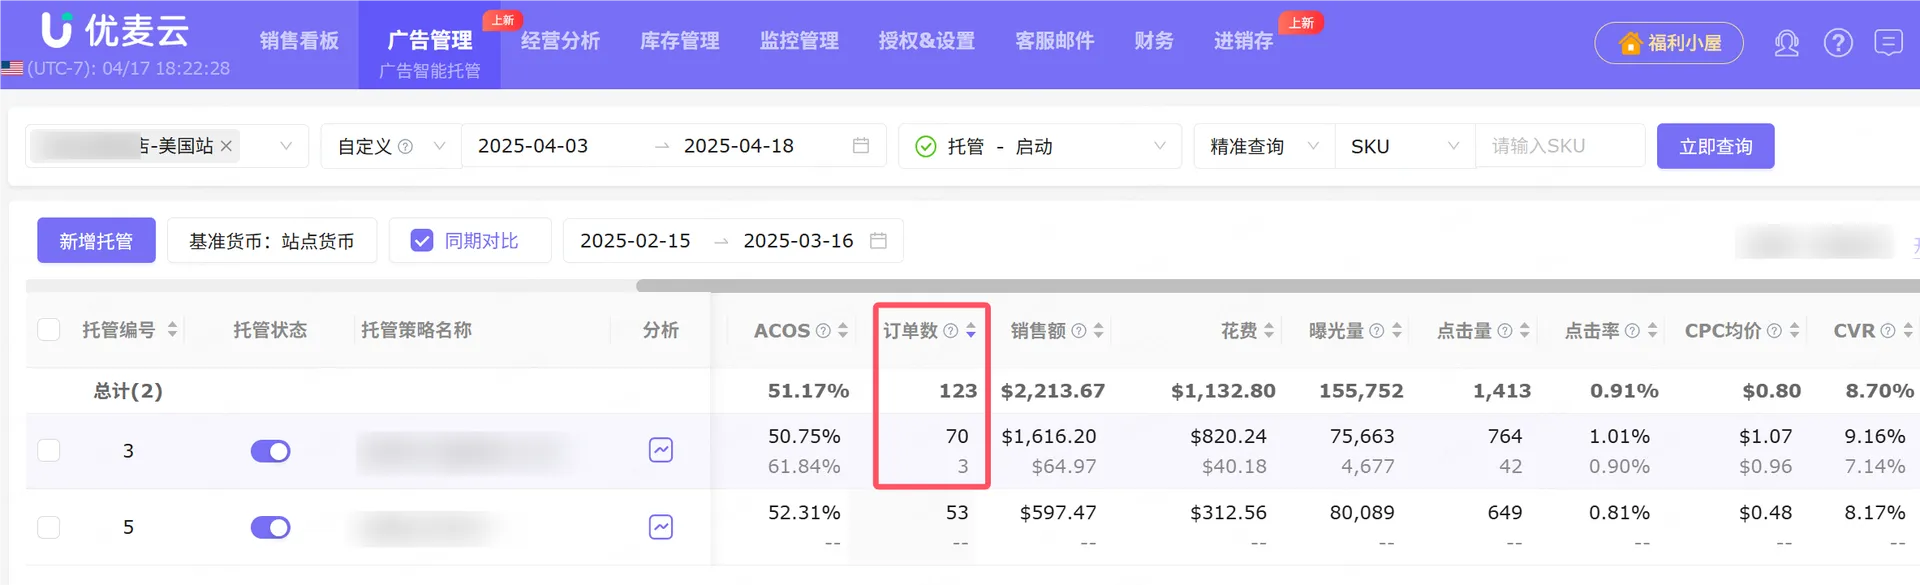Show 销售额 help tooltip icon
The height and width of the screenshot is (585, 1920).
(1079, 331)
